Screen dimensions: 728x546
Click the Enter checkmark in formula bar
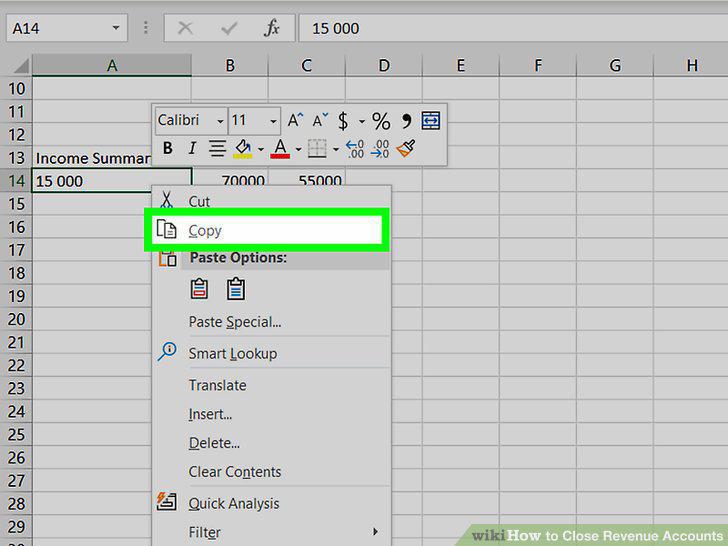coord(229,28)
